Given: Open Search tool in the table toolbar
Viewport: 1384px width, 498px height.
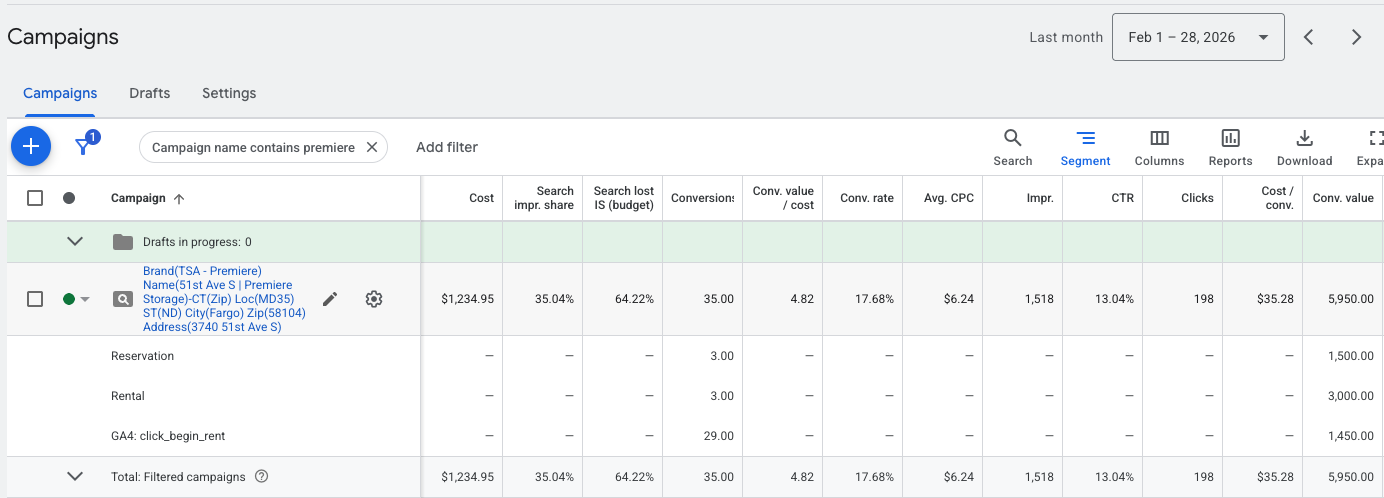Looking at the screenshot, I should (1012, 147).
